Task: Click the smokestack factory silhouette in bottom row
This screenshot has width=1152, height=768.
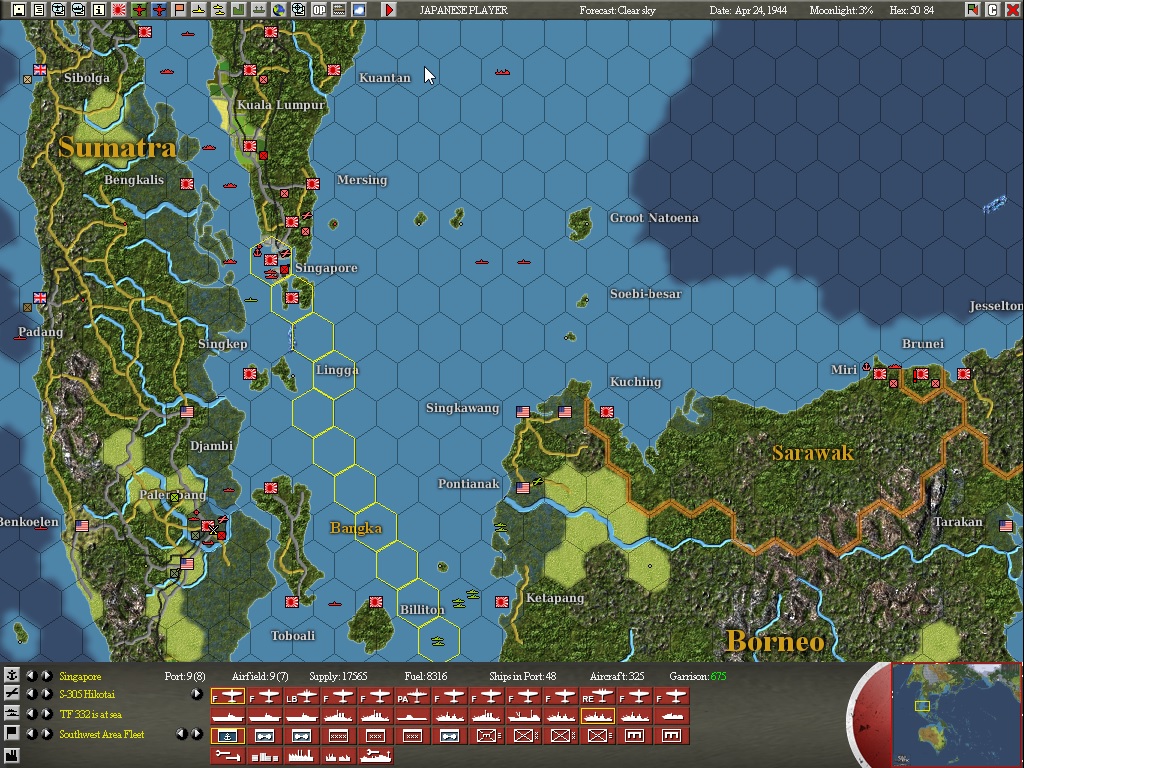Action: pyautogui.click(x=301, y=756)
